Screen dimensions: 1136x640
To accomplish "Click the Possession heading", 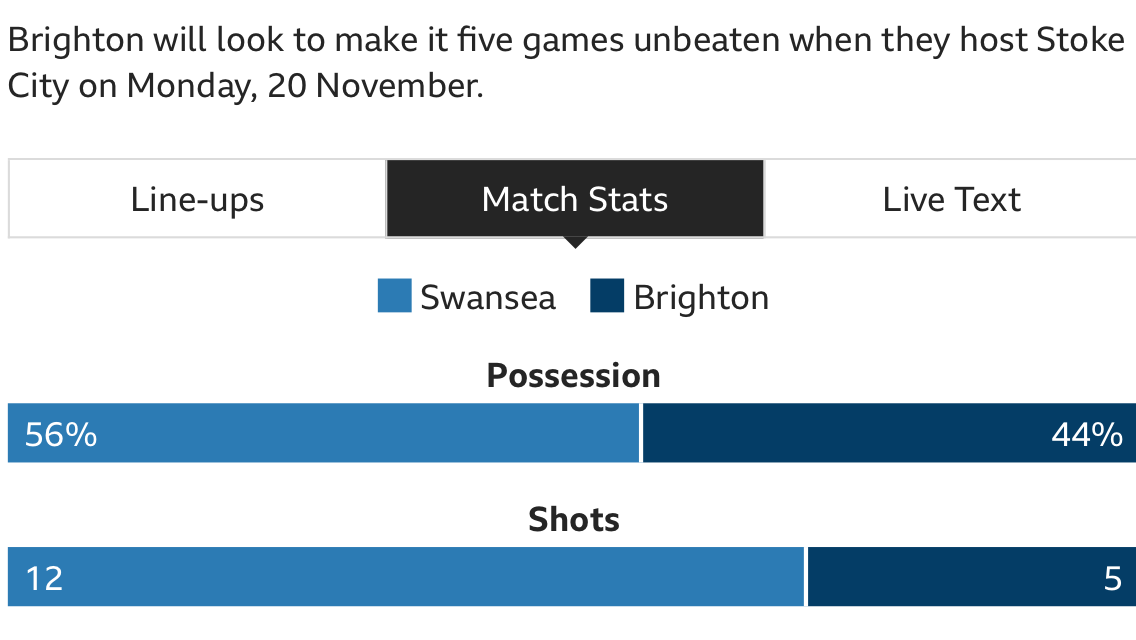I will (574, 375).
